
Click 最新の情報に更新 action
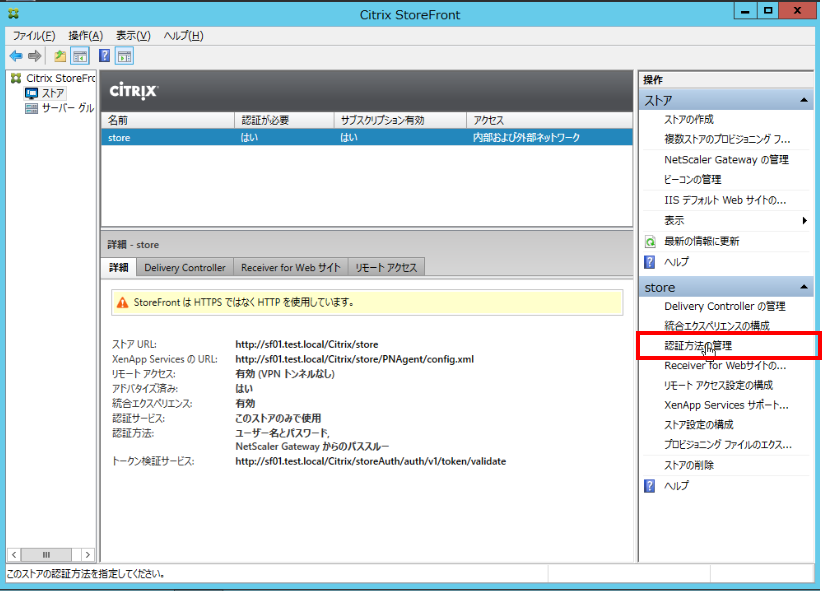point(701,241)
